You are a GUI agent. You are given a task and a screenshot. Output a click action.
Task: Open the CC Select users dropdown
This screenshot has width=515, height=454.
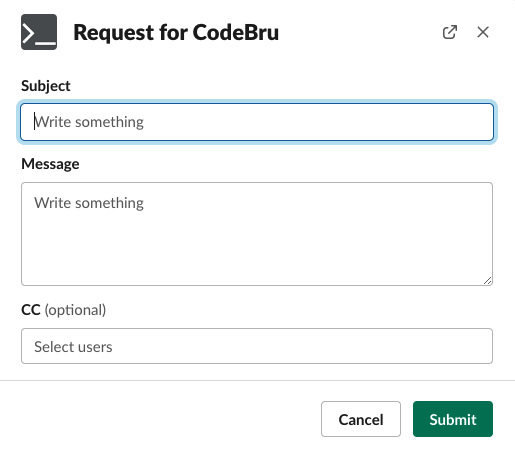257,346
